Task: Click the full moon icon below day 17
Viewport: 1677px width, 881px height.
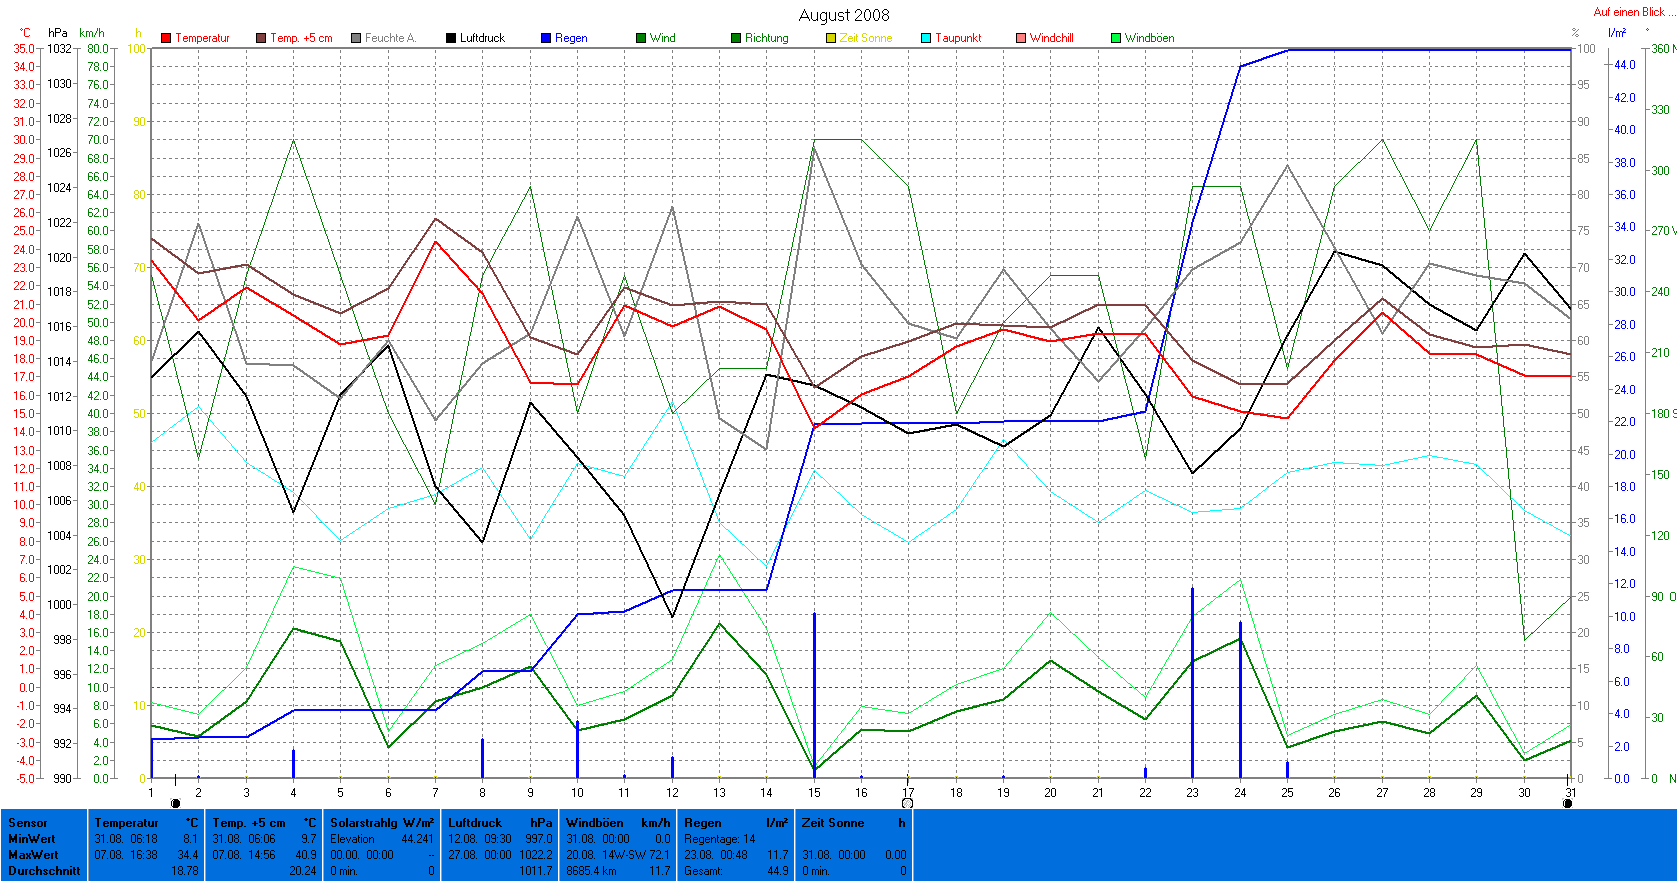Action: (x=907, y=803)
